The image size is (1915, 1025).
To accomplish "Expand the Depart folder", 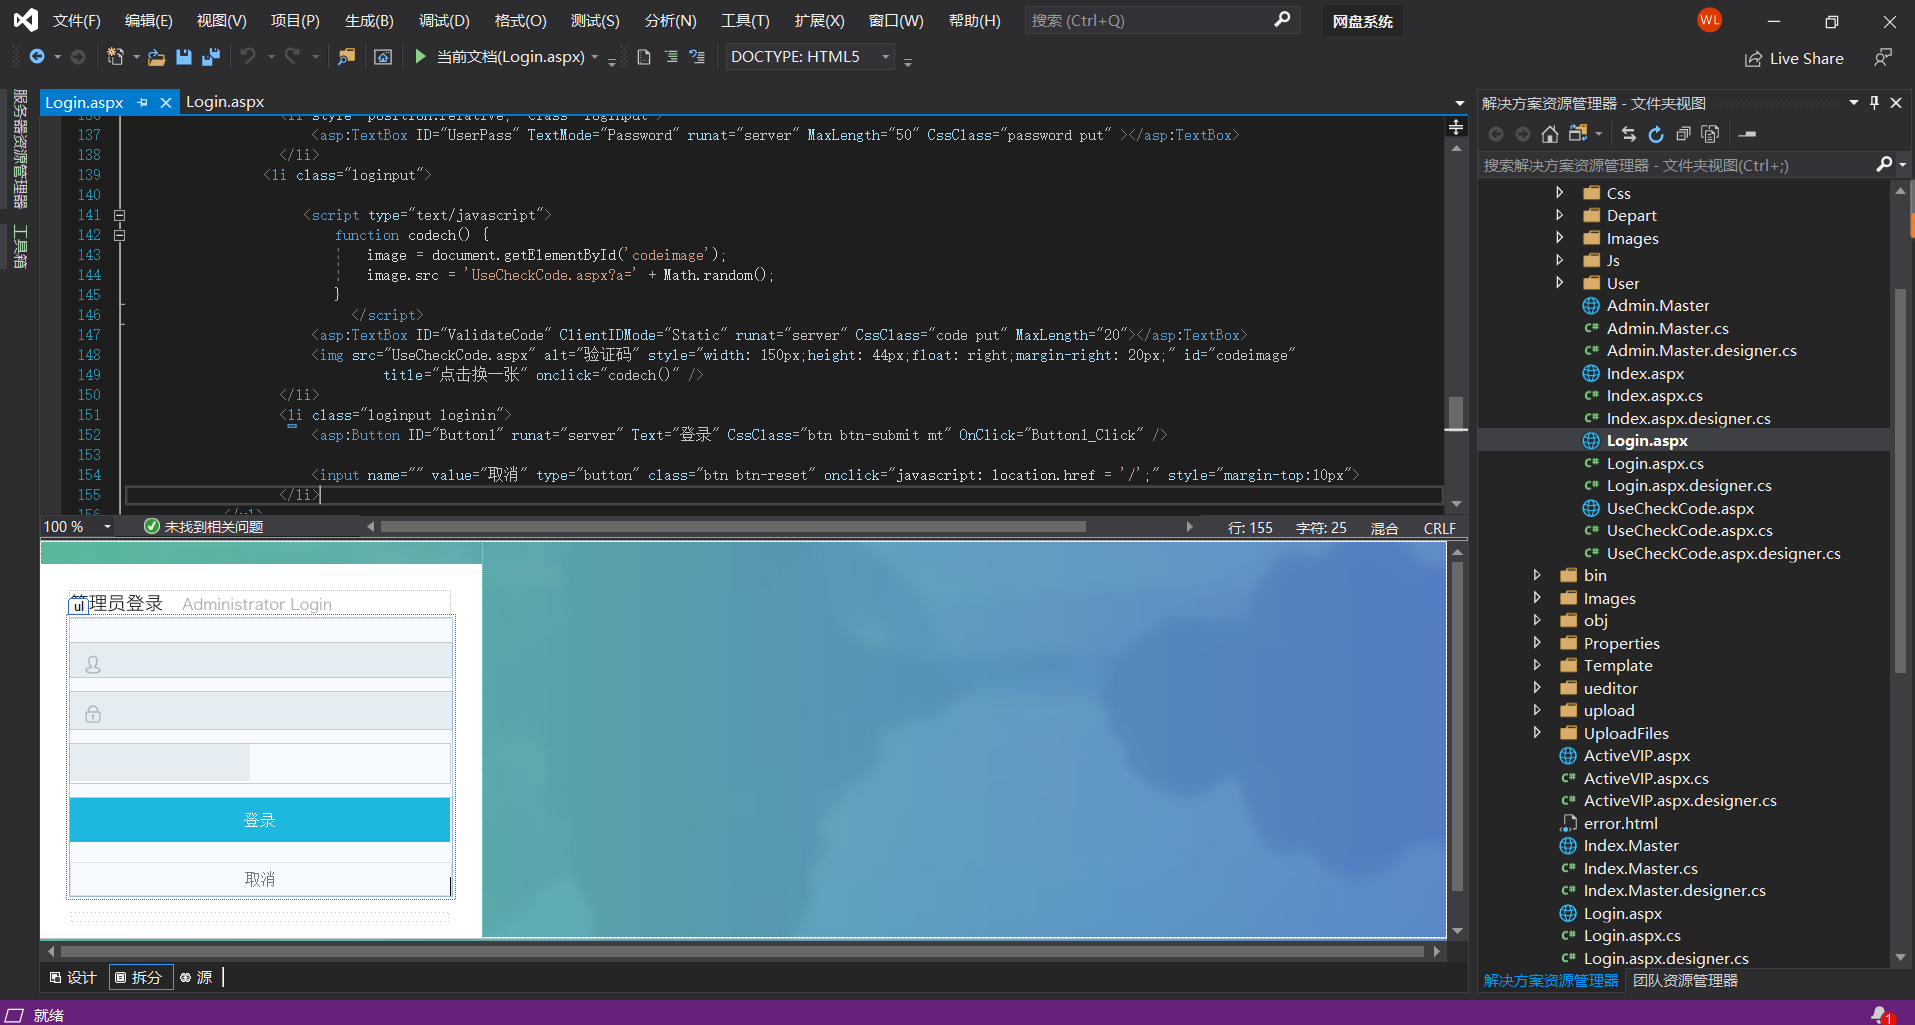I will tap(1559, 215).
